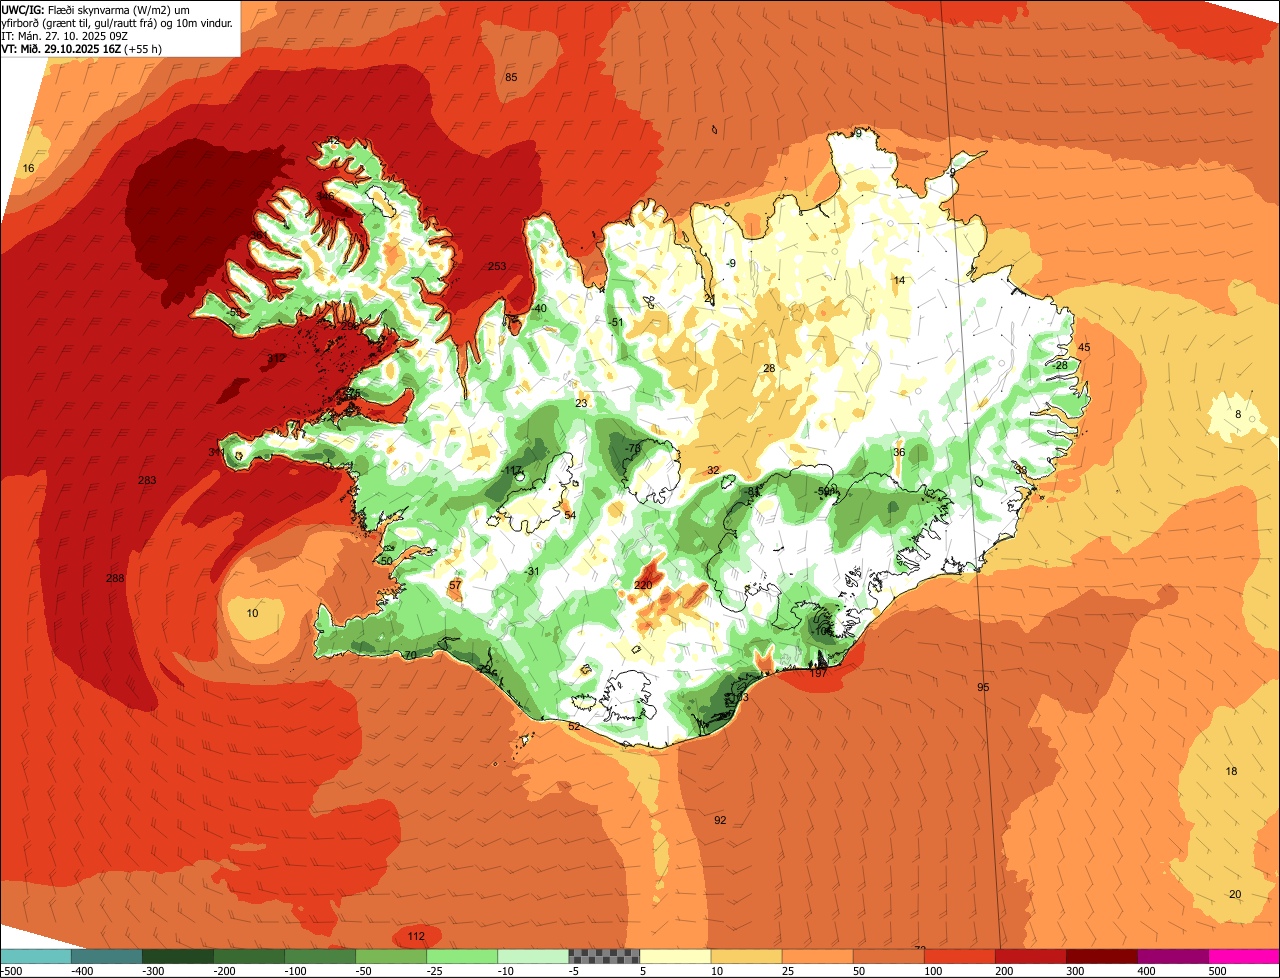Click the map value '18' in the southeast sea
This screenshot has width=1280, height=978.
point(1231,771)
